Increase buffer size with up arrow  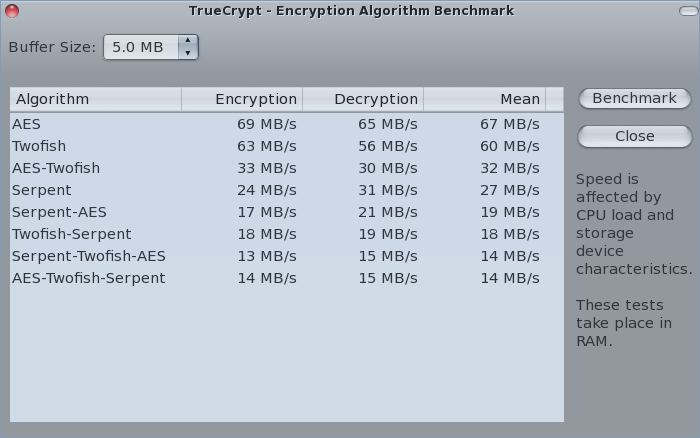click(x=187, y=41)
